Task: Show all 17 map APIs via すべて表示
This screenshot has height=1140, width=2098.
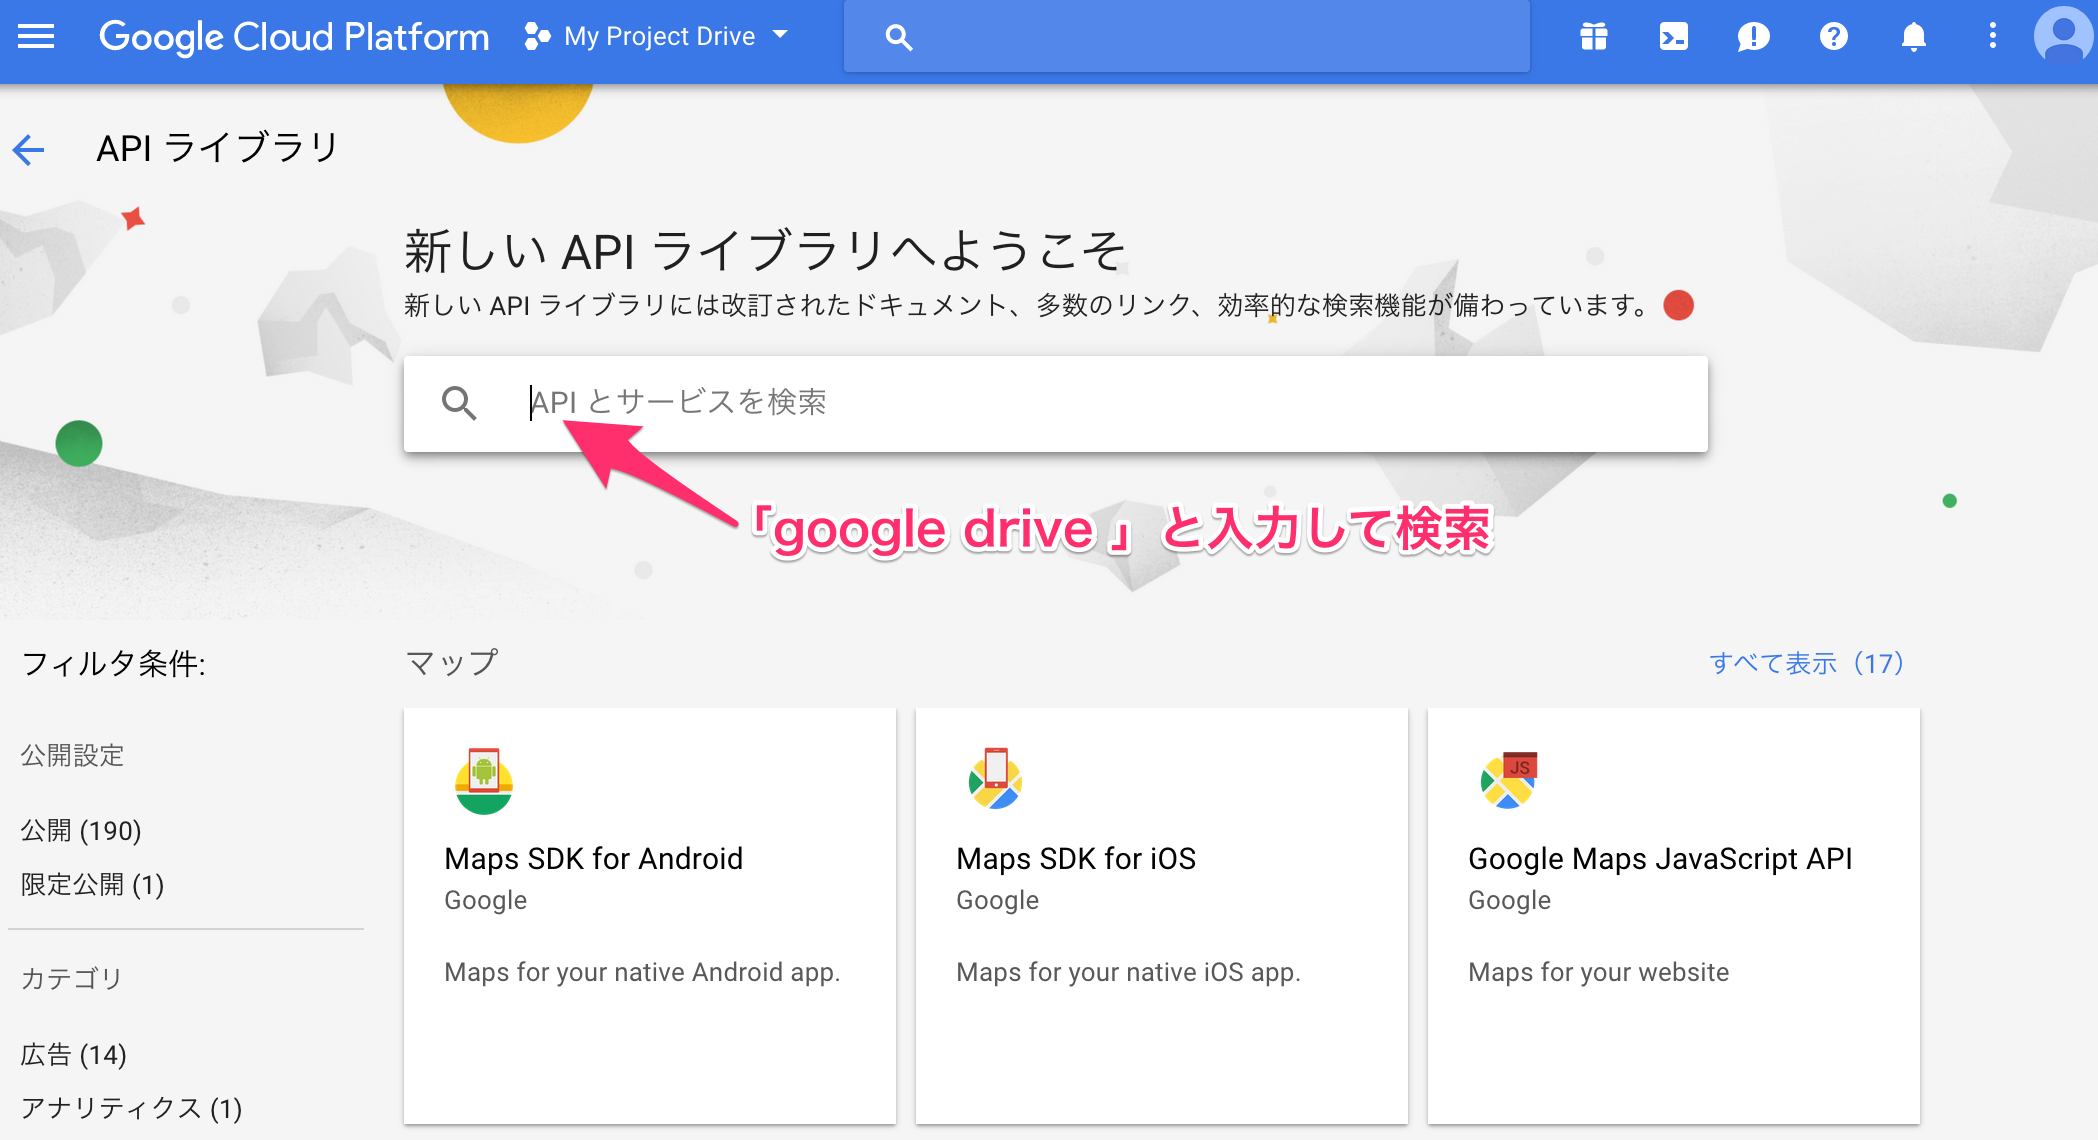Action: [1805, 662]
